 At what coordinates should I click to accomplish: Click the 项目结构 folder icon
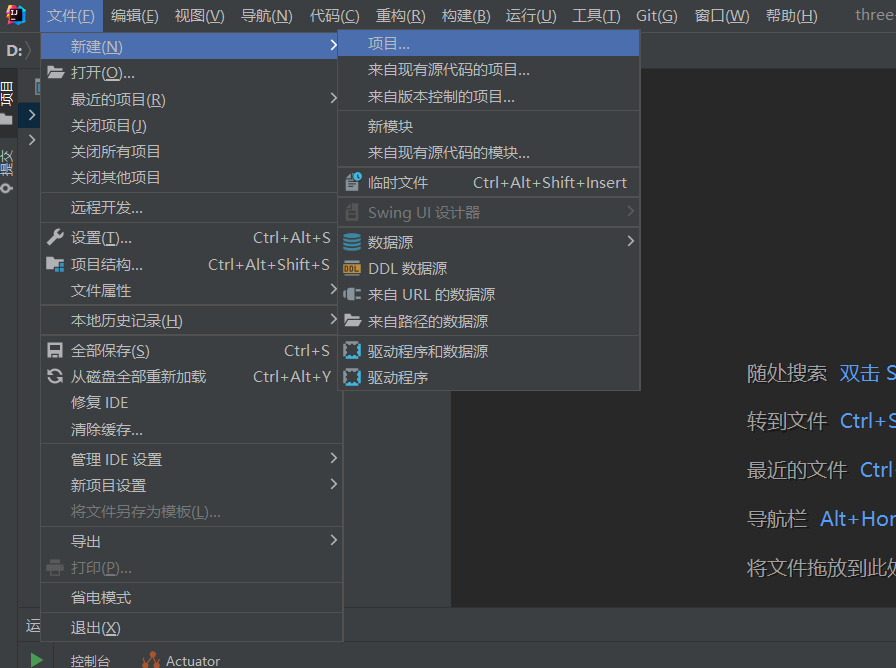[55, 265]
